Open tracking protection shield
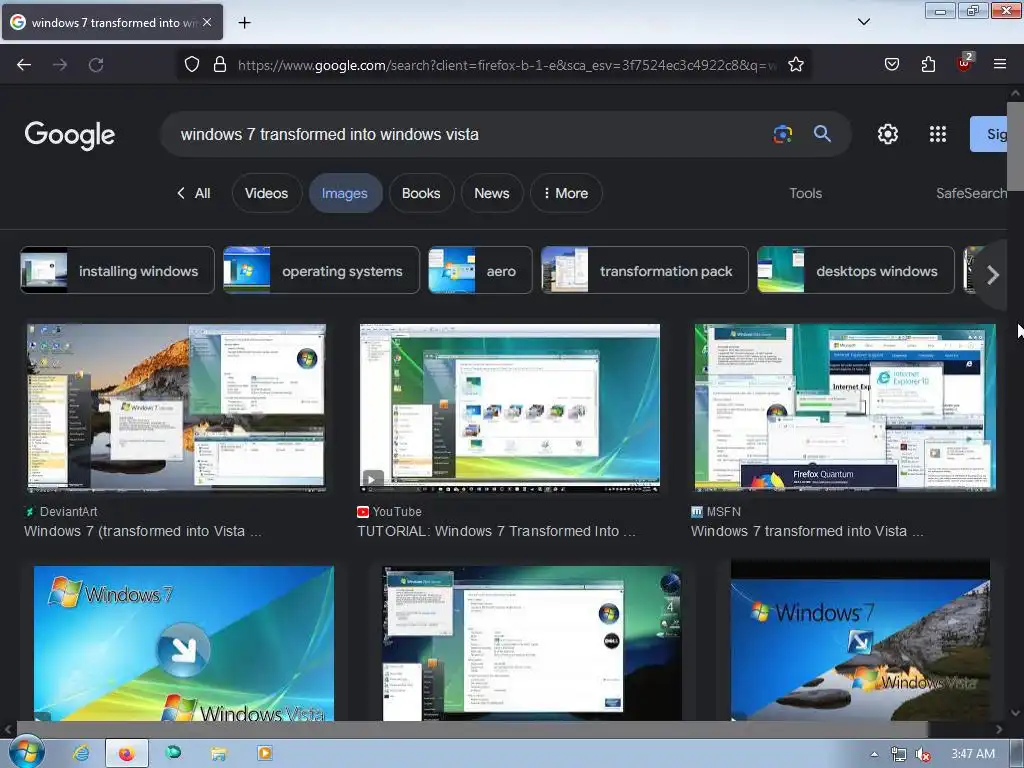 pyautogui.click(x=191, y=65)
